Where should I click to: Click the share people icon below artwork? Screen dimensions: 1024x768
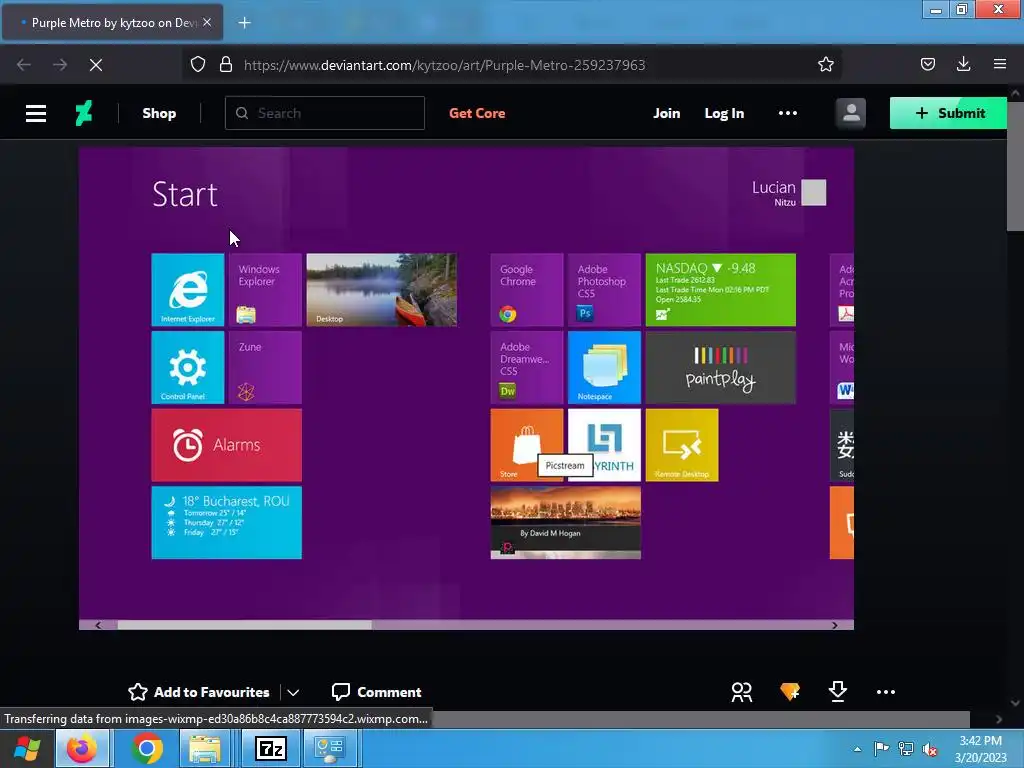pyautogui.click(x=741, y=692)
